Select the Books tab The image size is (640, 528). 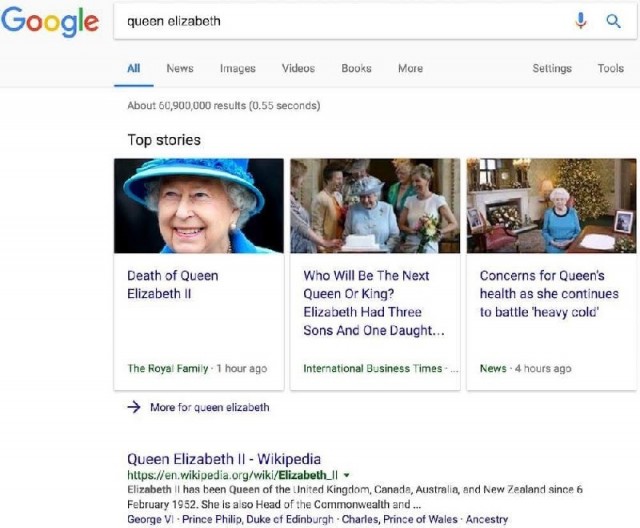click(x=356, y=68)
